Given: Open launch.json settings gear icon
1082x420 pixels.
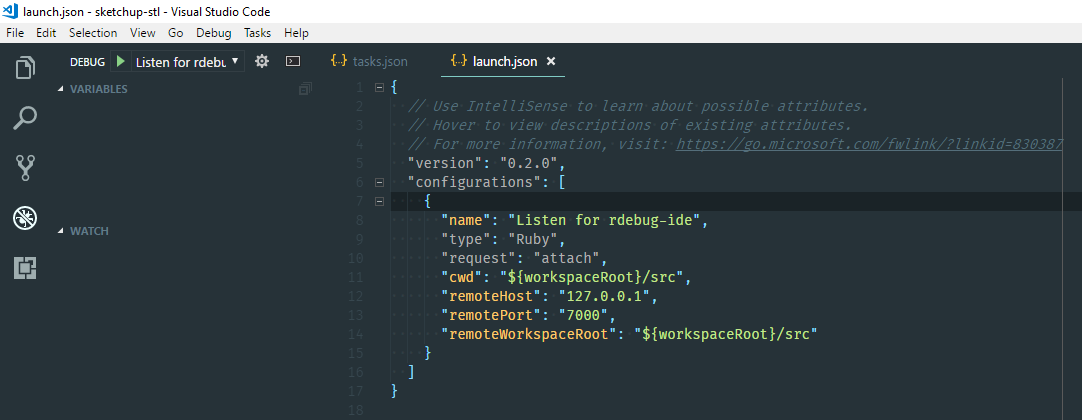Looking at the screenshot, I should [x=262, y=61].
